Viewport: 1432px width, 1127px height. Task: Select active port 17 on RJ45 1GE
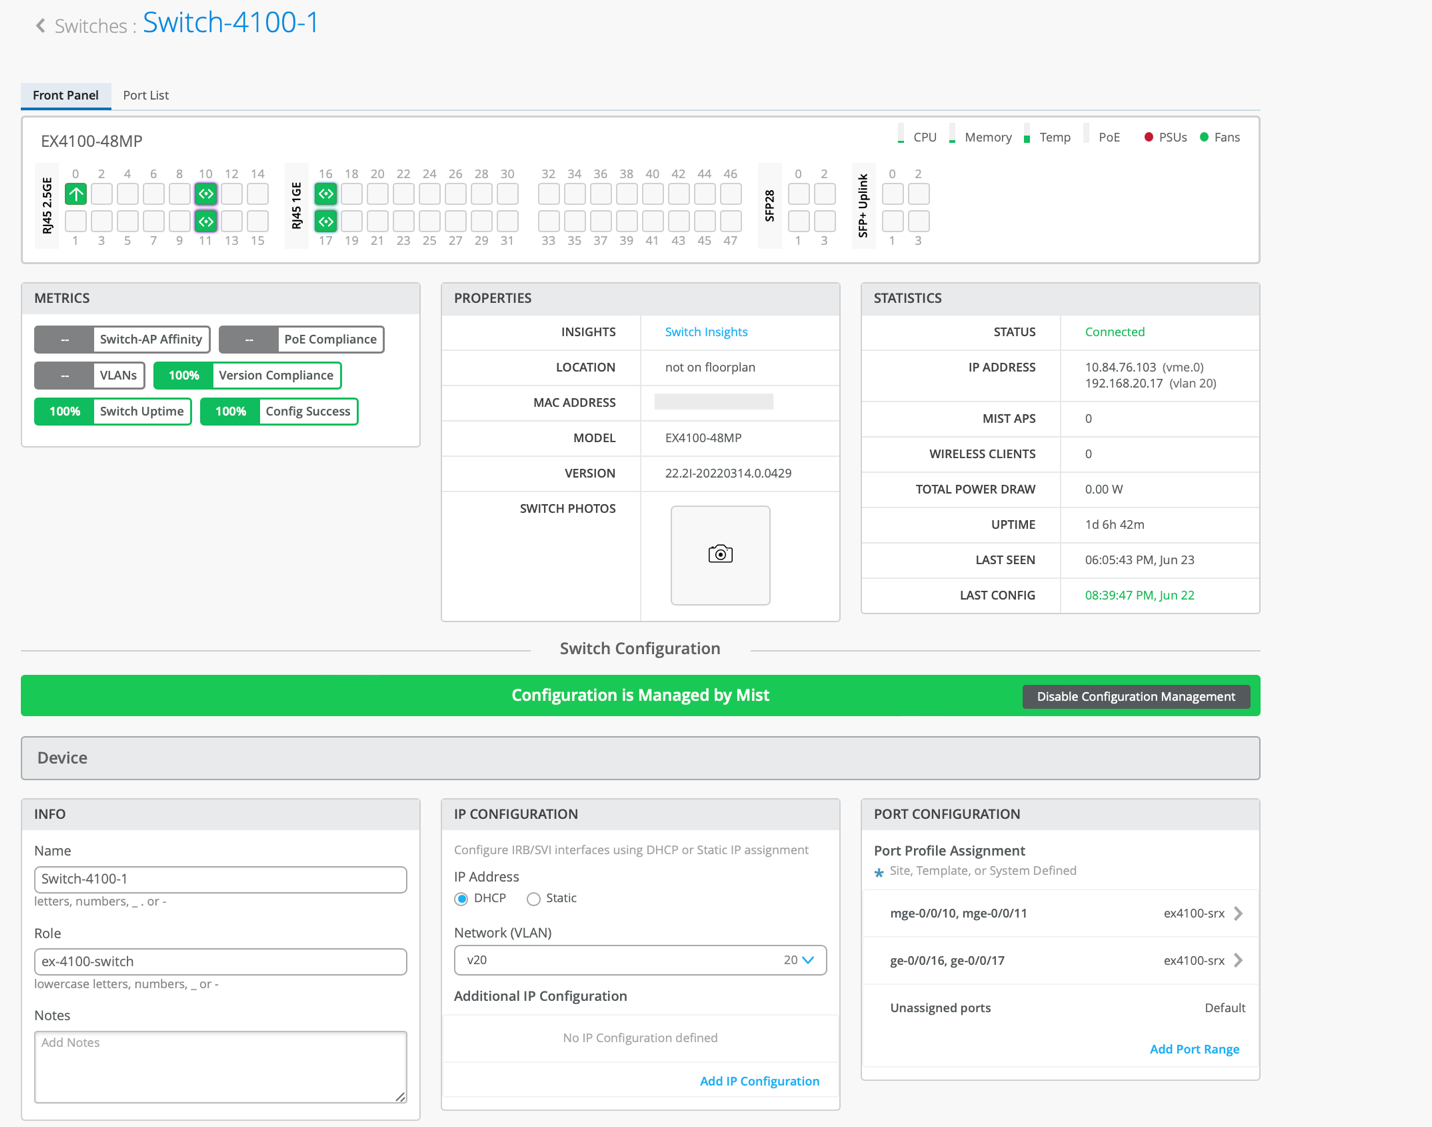click(326, 221)
